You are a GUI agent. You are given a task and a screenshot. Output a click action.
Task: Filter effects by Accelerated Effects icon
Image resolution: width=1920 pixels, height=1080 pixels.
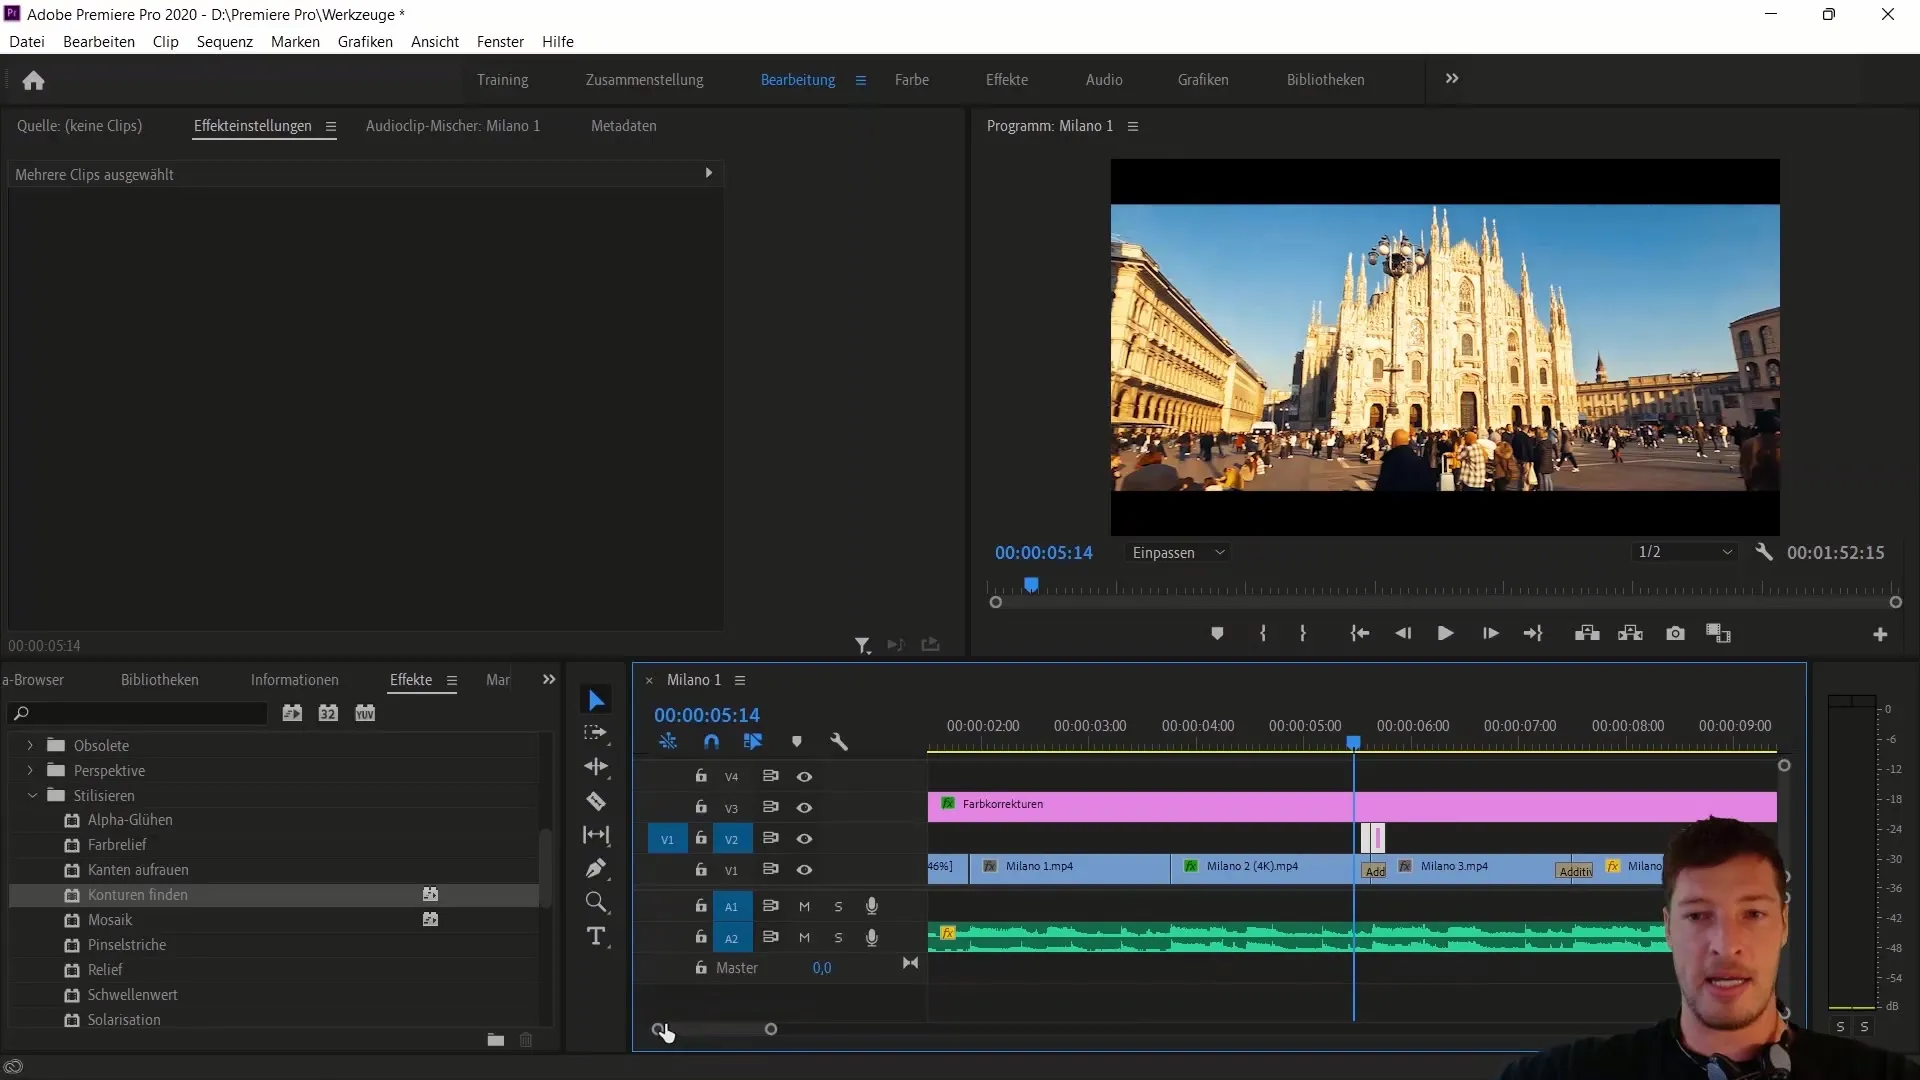(292, 713)
